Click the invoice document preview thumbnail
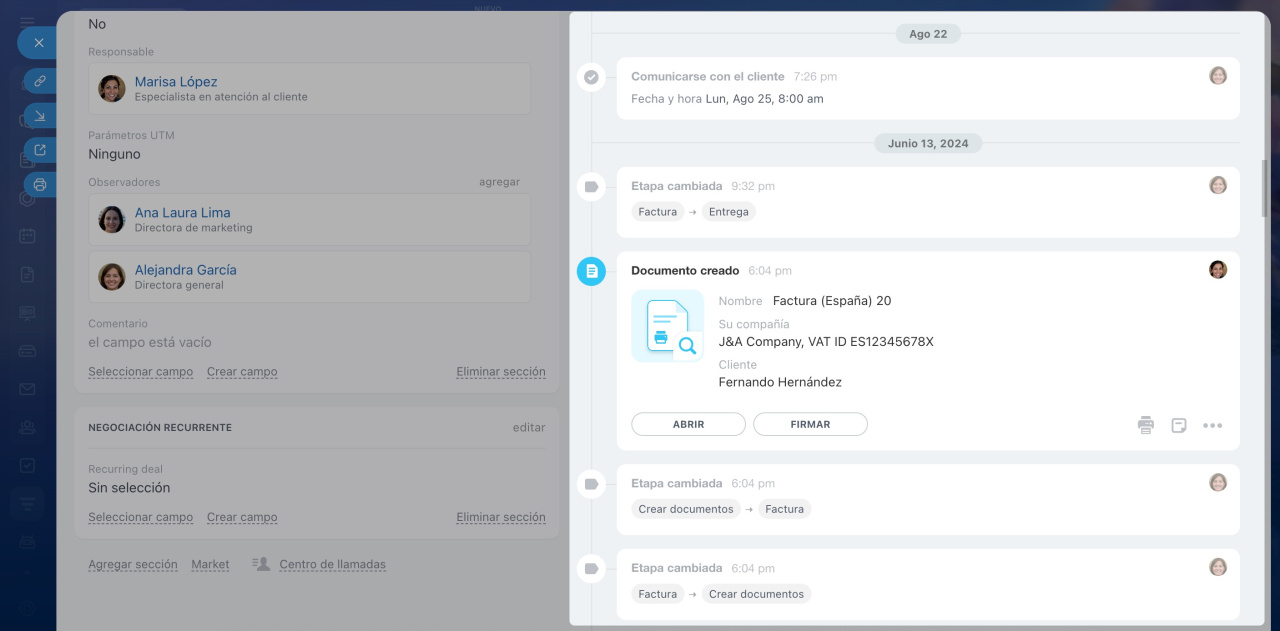This screenshot has height=631, width=1280. tap(667, 326)
